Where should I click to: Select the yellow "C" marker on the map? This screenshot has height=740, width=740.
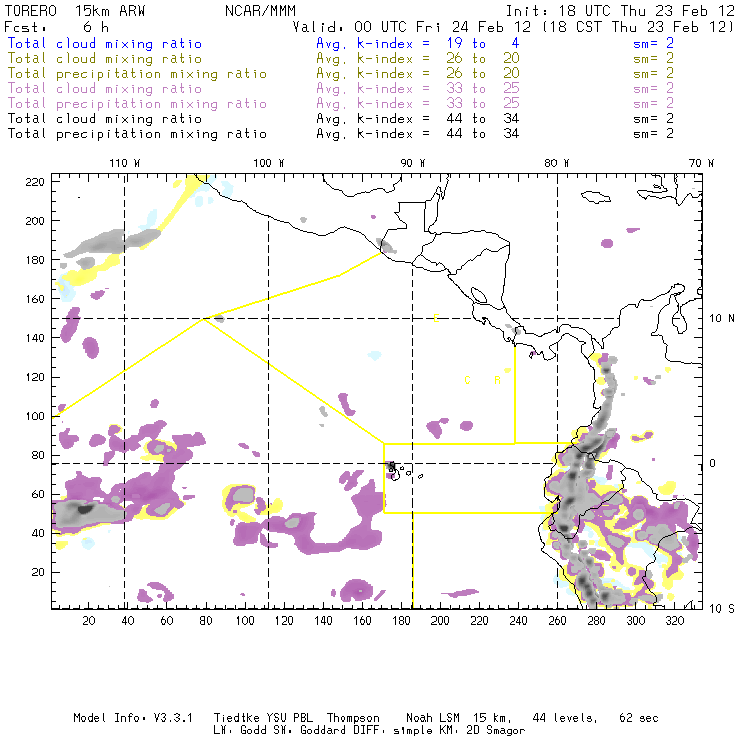pyautogui.click(x=467, y=380)
